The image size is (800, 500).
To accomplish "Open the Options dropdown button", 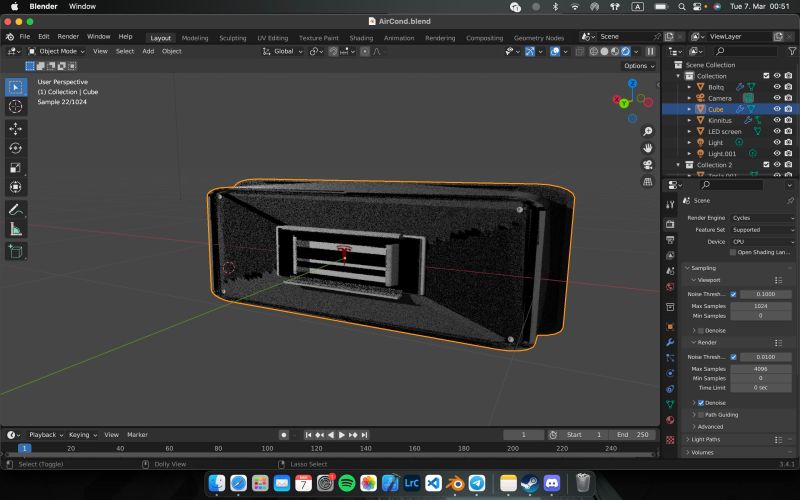I will point(639,66).
